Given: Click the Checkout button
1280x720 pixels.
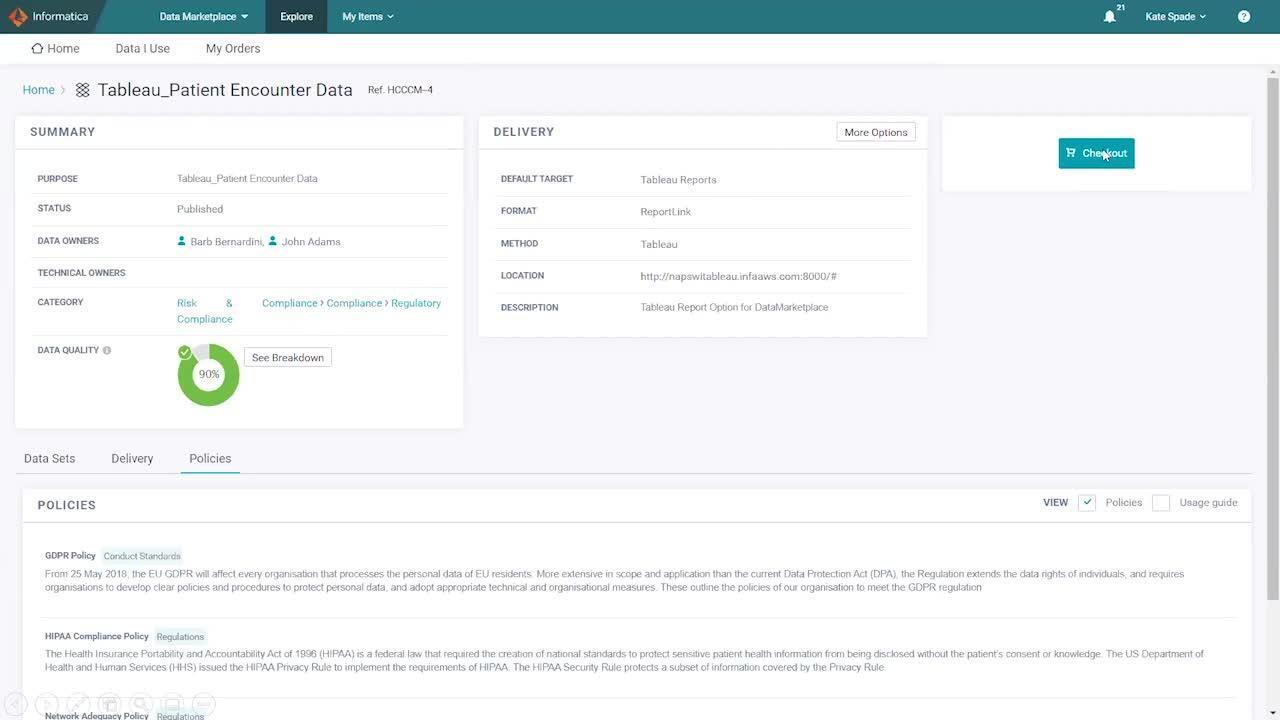Looking at the screenshot, I should (x=1096, y=153).
